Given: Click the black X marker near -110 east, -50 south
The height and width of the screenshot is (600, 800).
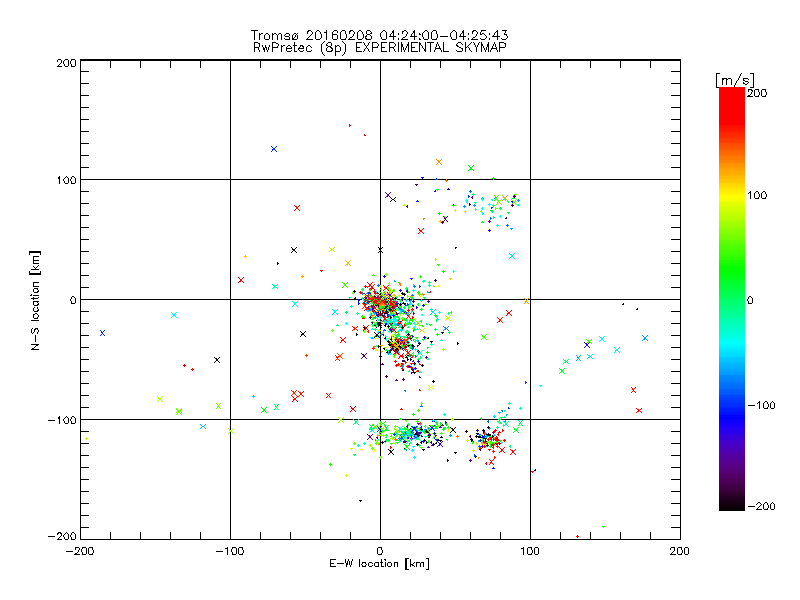Looking at the screenshot, I should (x=217, y=360).
